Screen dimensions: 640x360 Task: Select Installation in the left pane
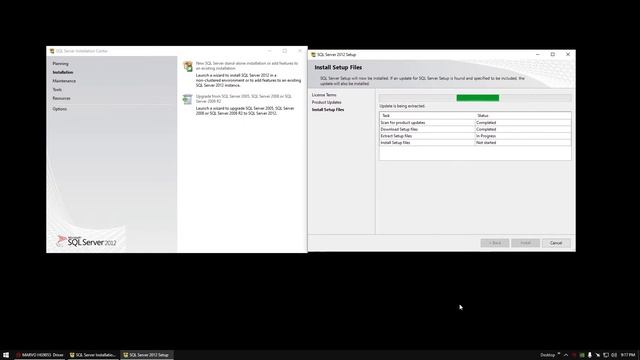pos(63,72)
